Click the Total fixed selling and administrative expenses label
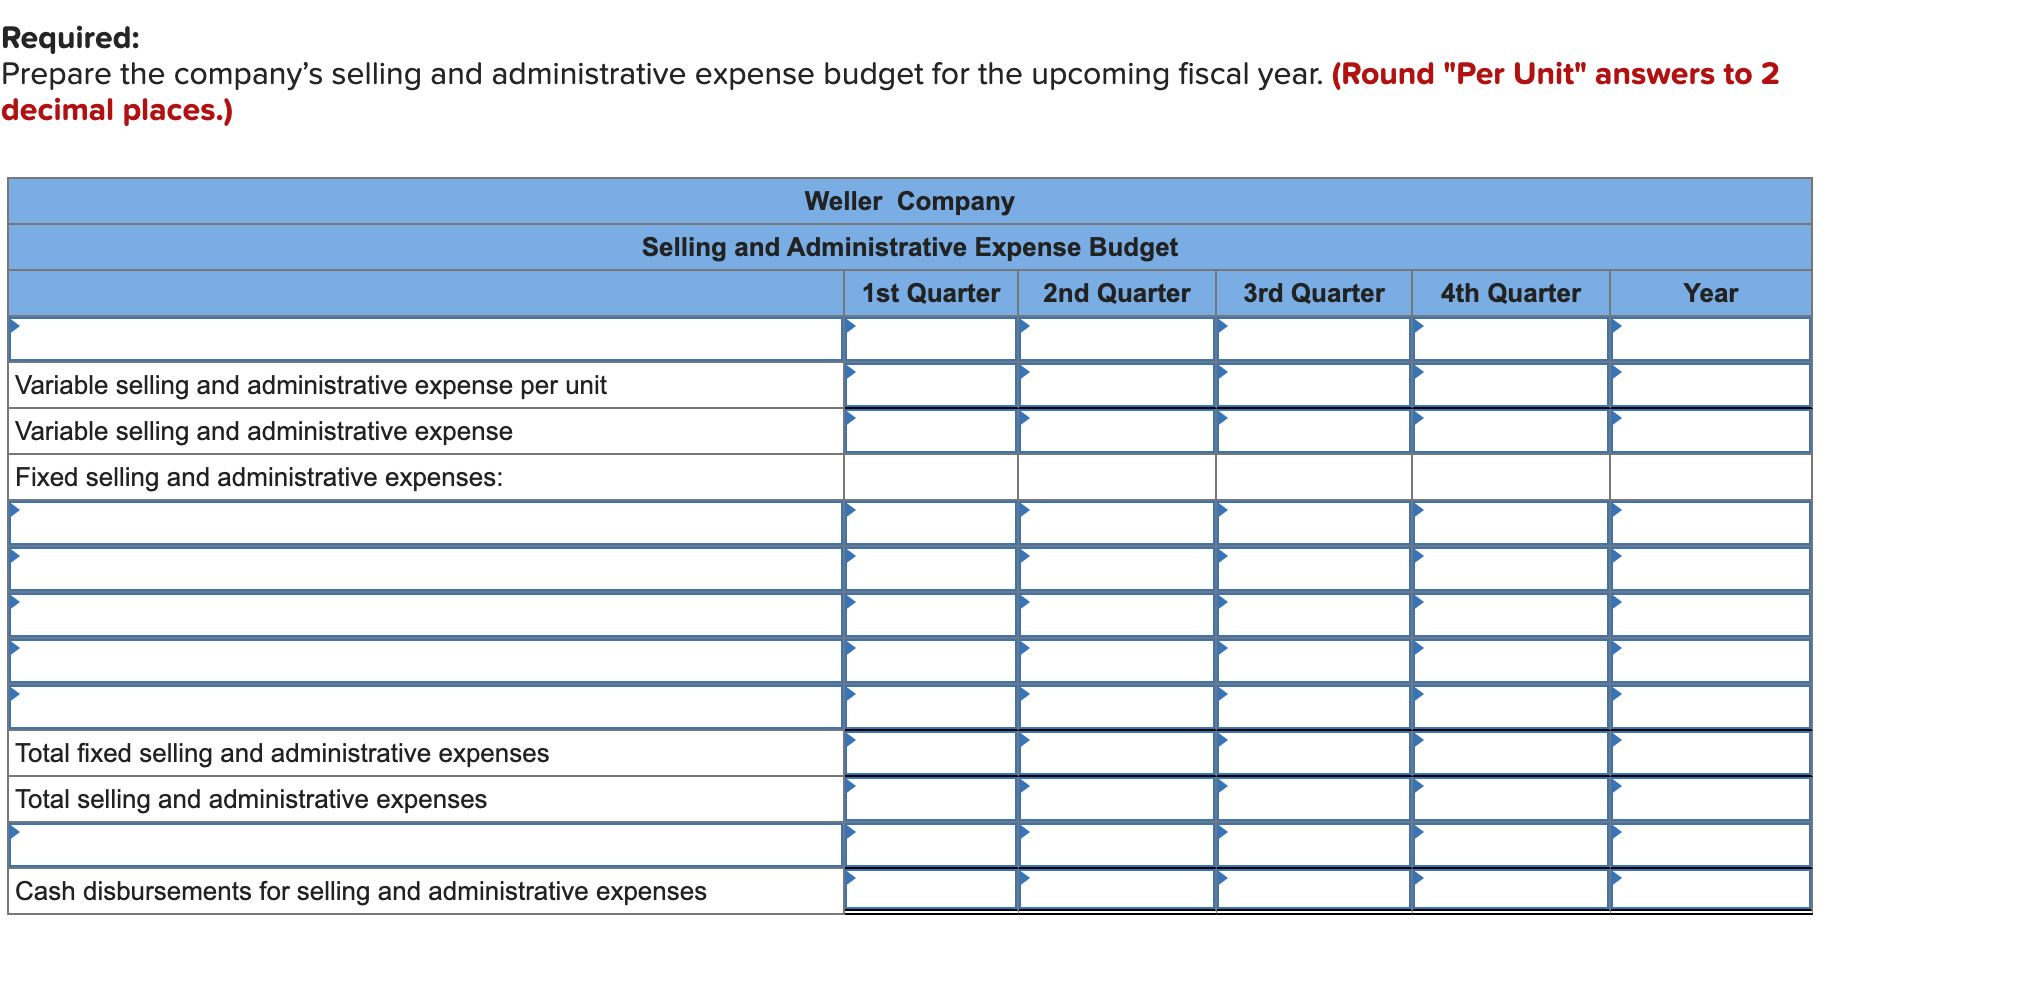This screenshot has width=2026, height=989. (282, 753)
